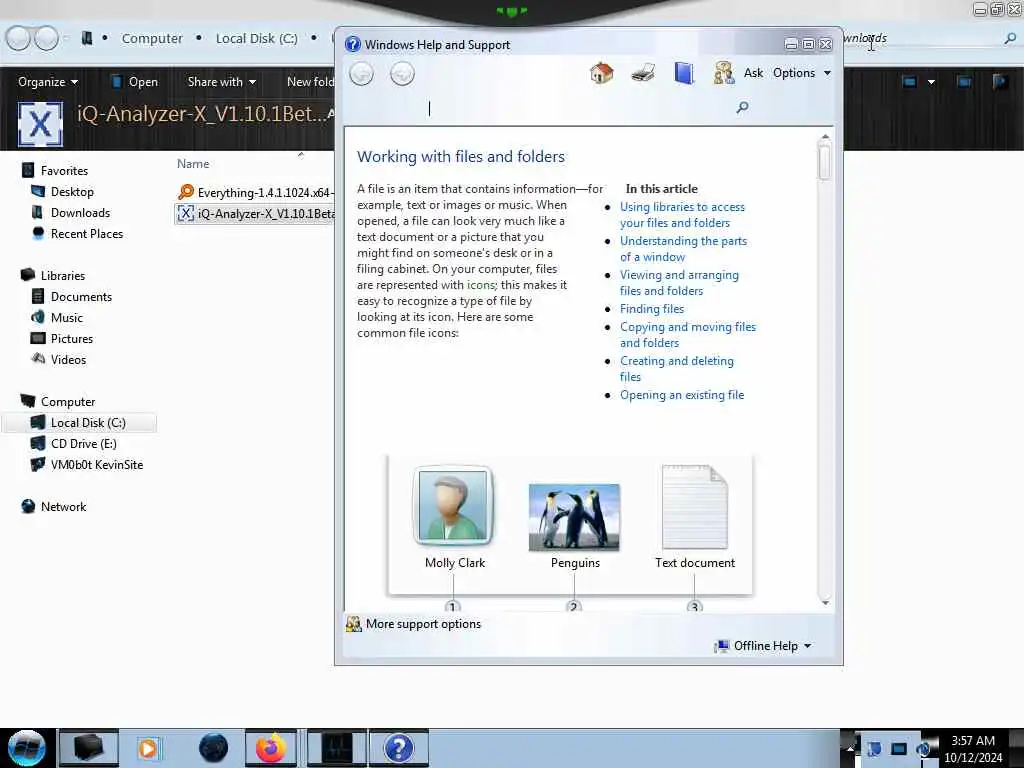Click the file explorer taskbar button
Screen dimensions: 1024x768
pyautogui.click(x=89, y=748)
